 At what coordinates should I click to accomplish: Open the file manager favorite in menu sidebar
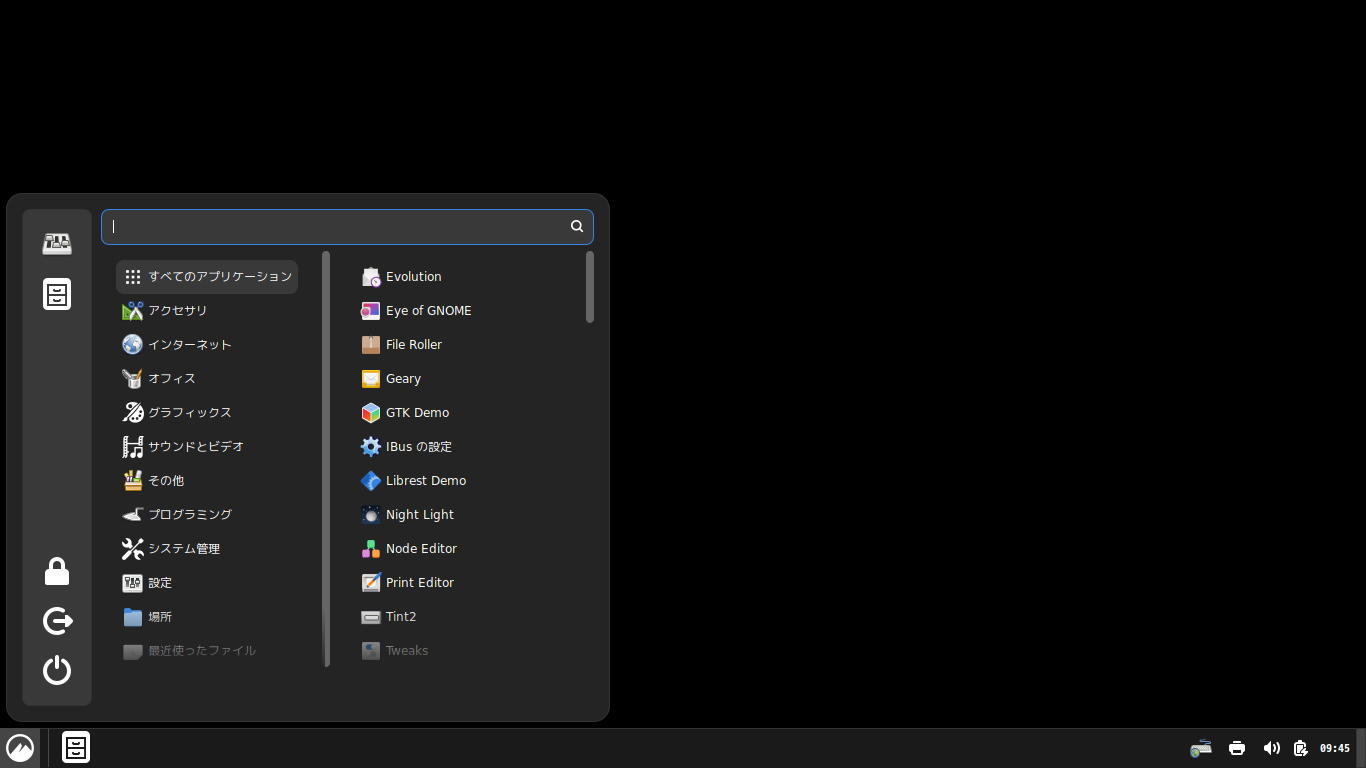click(57, 294)
